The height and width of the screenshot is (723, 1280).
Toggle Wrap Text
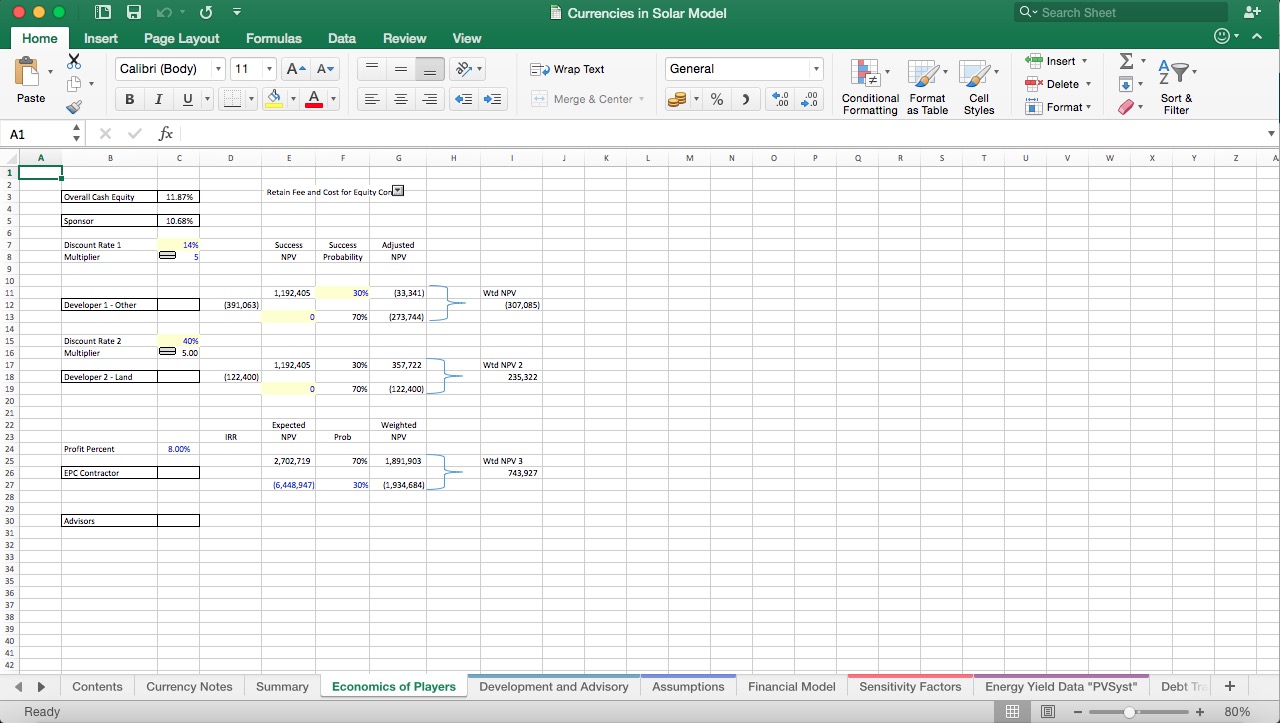568,69
